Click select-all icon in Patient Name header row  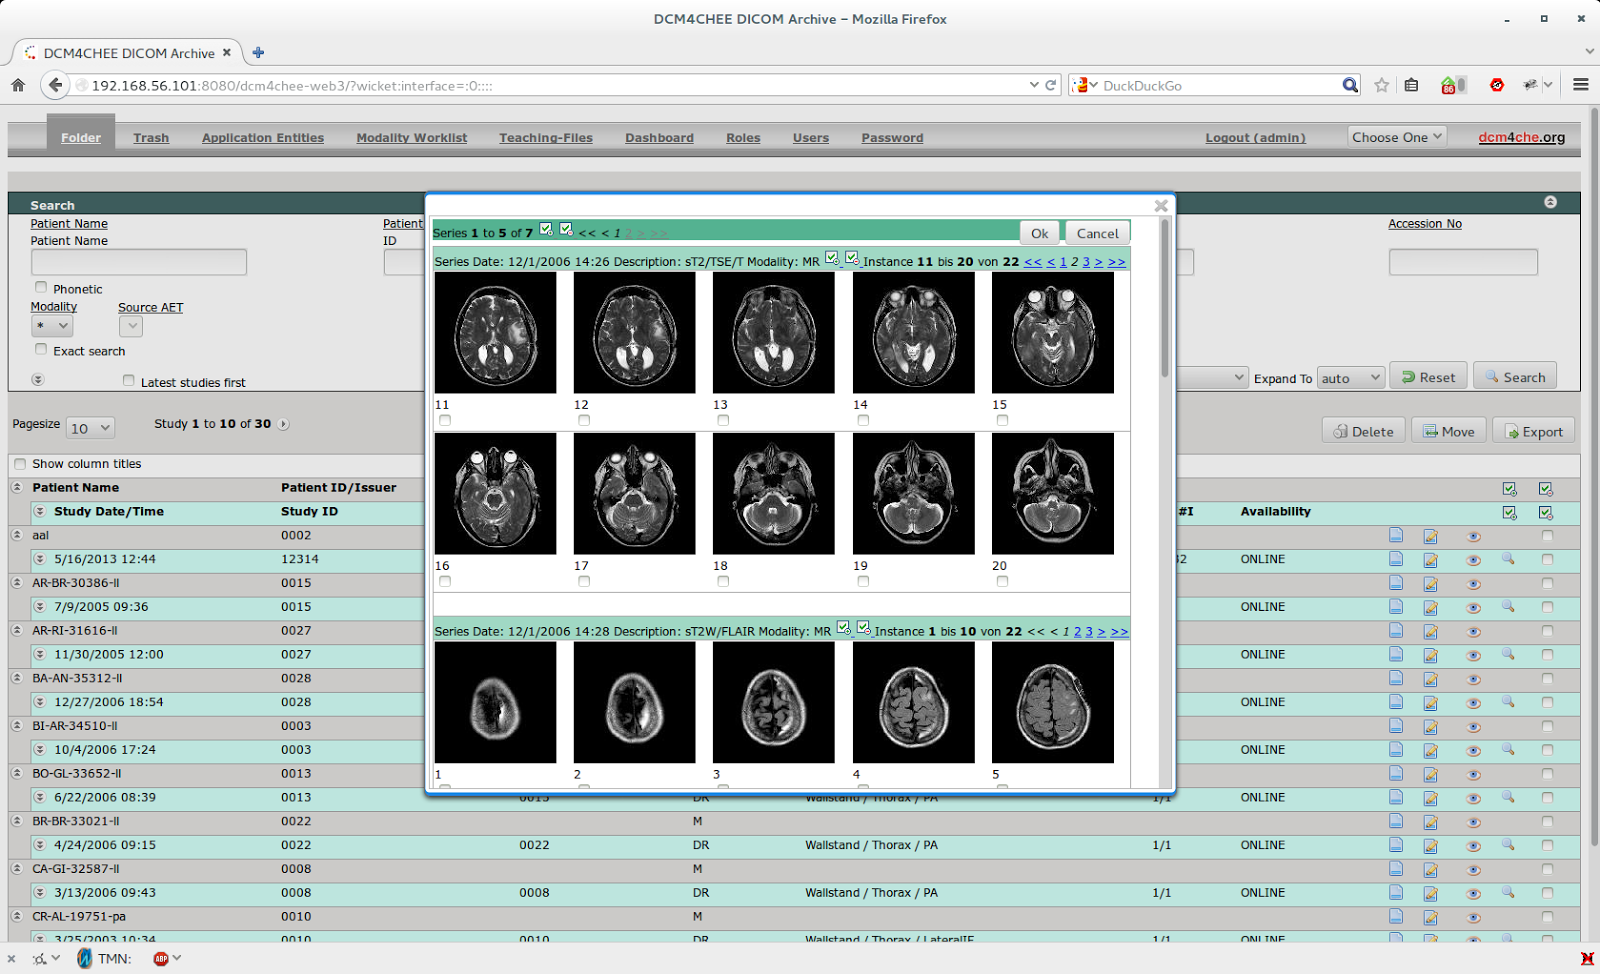[1510, 489]
